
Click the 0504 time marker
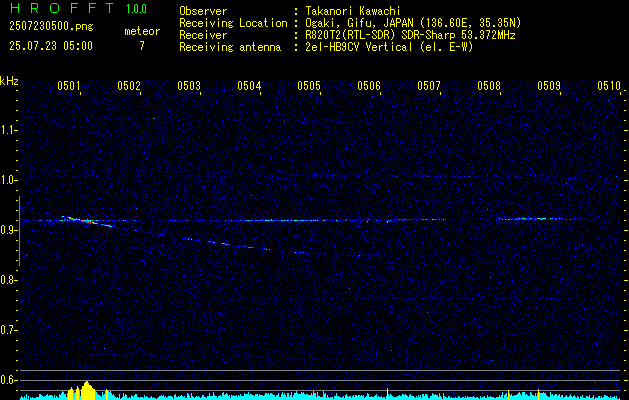(x=249, y=85)
